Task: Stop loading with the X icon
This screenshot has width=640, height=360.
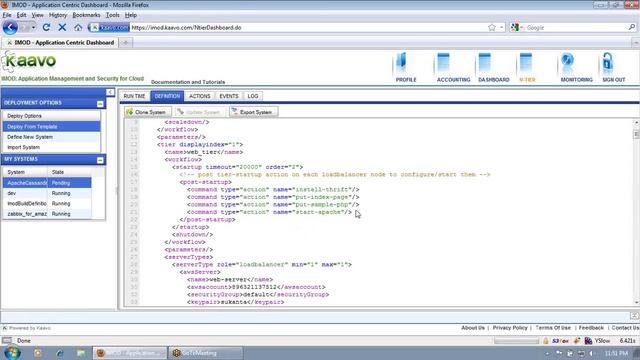Action: (62, 27)
